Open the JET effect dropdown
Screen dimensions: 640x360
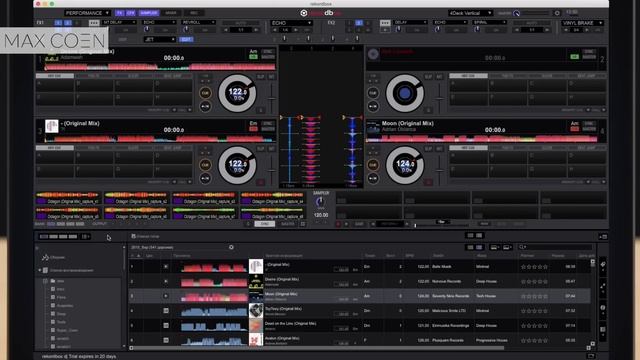pos(160,39)
